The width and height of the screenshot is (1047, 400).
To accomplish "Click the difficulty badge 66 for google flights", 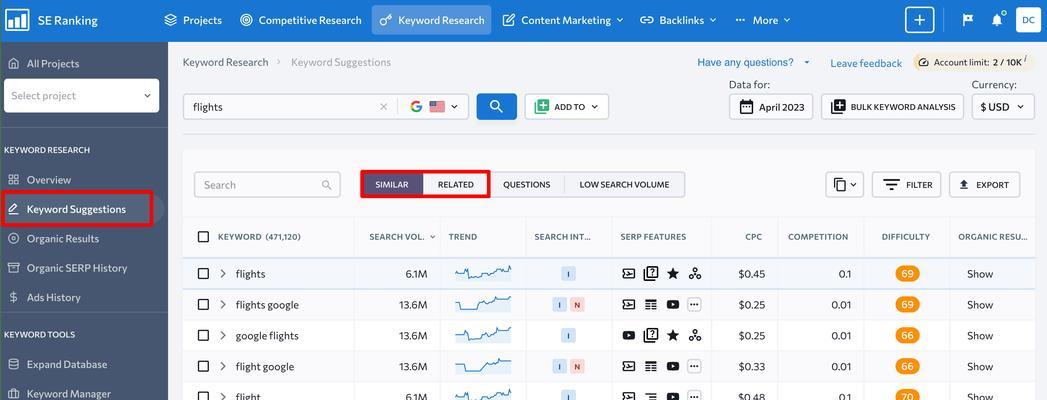I will 907,335.
